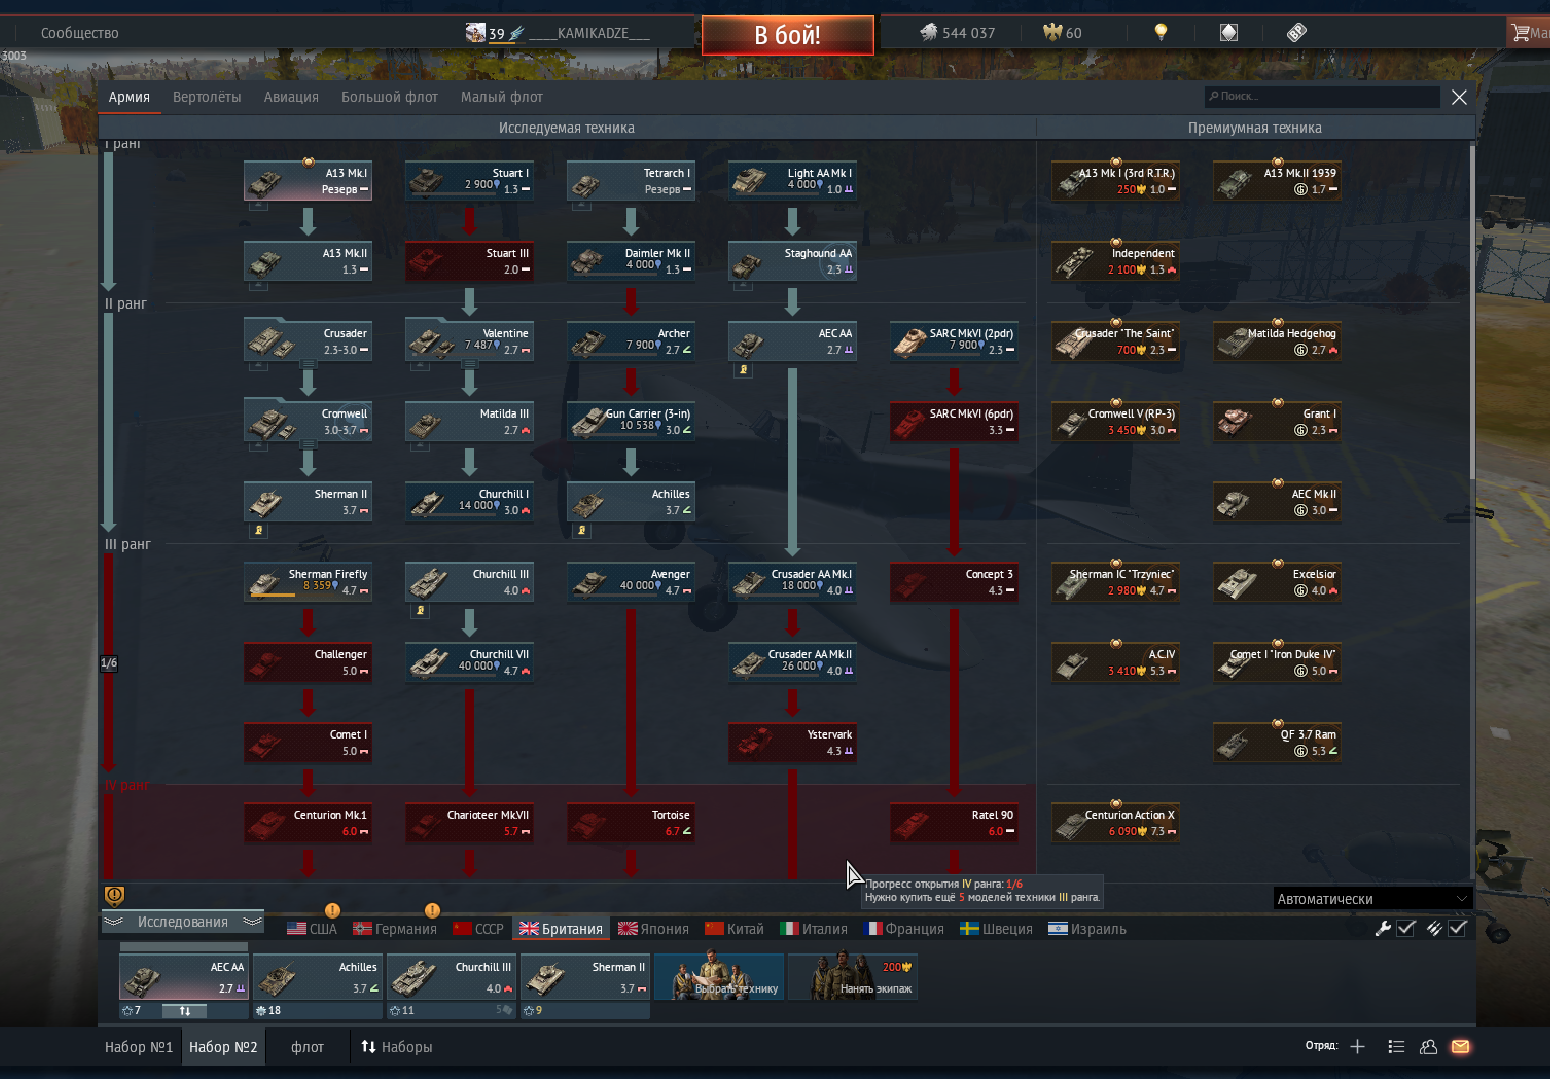Click the wrench auto-repair icon
Viewport: 1550px width, 1079px height.
(x=1384, y=928)
